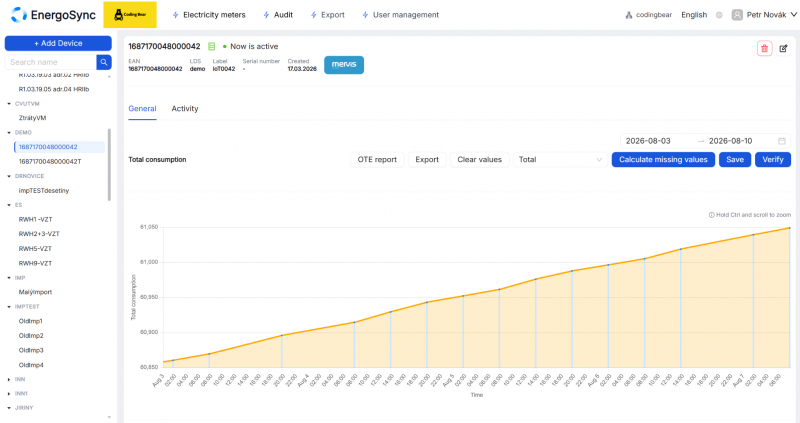Click the sidebar vertical scrollbar
Image resolution: width=800 pixels, height=423 pixels.
pyautogui.click(x=109, y=164)
